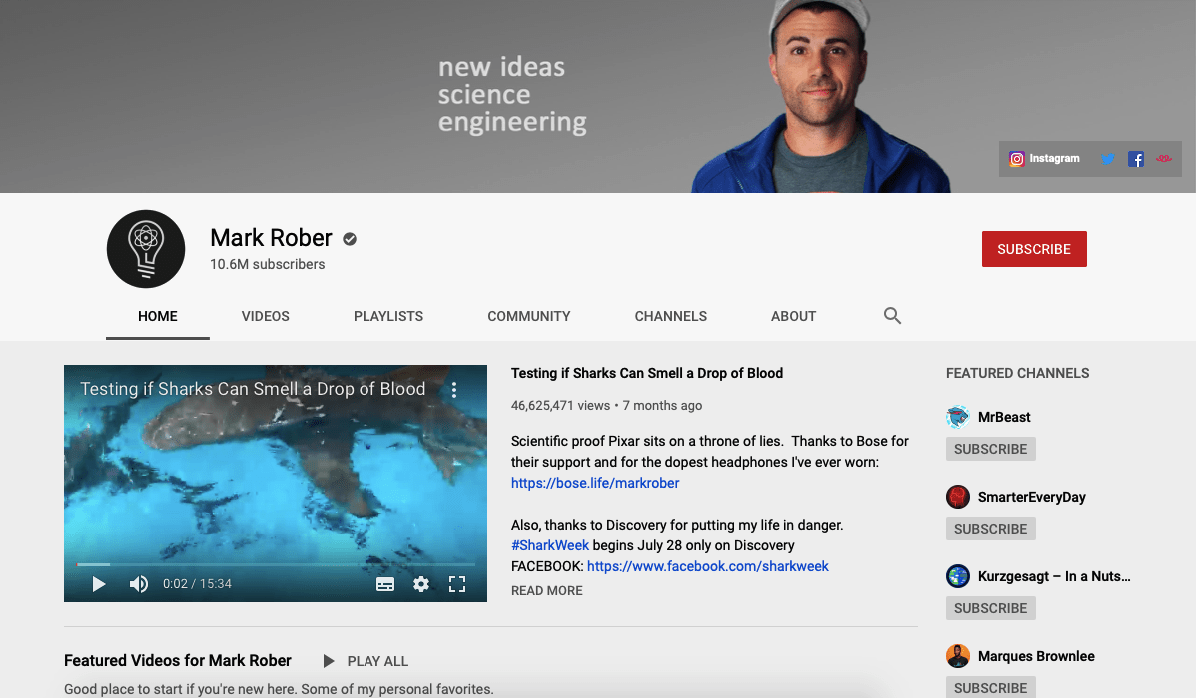Switch to the VIDEOS tab

pyautogui.click(x=265, y=316)
